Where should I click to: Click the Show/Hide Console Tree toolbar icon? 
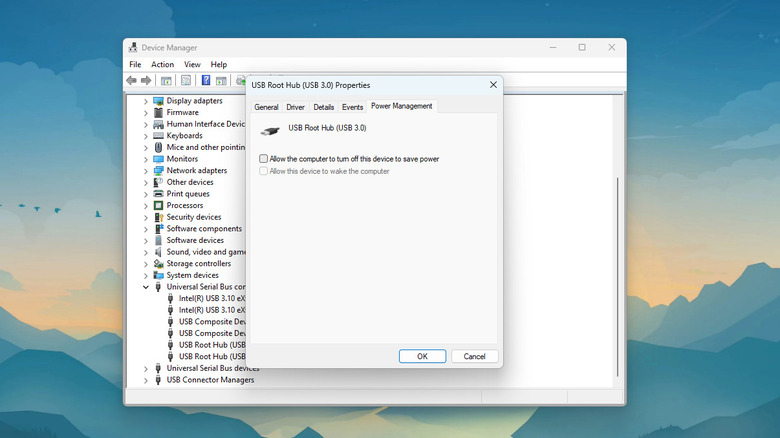point(167,80)
